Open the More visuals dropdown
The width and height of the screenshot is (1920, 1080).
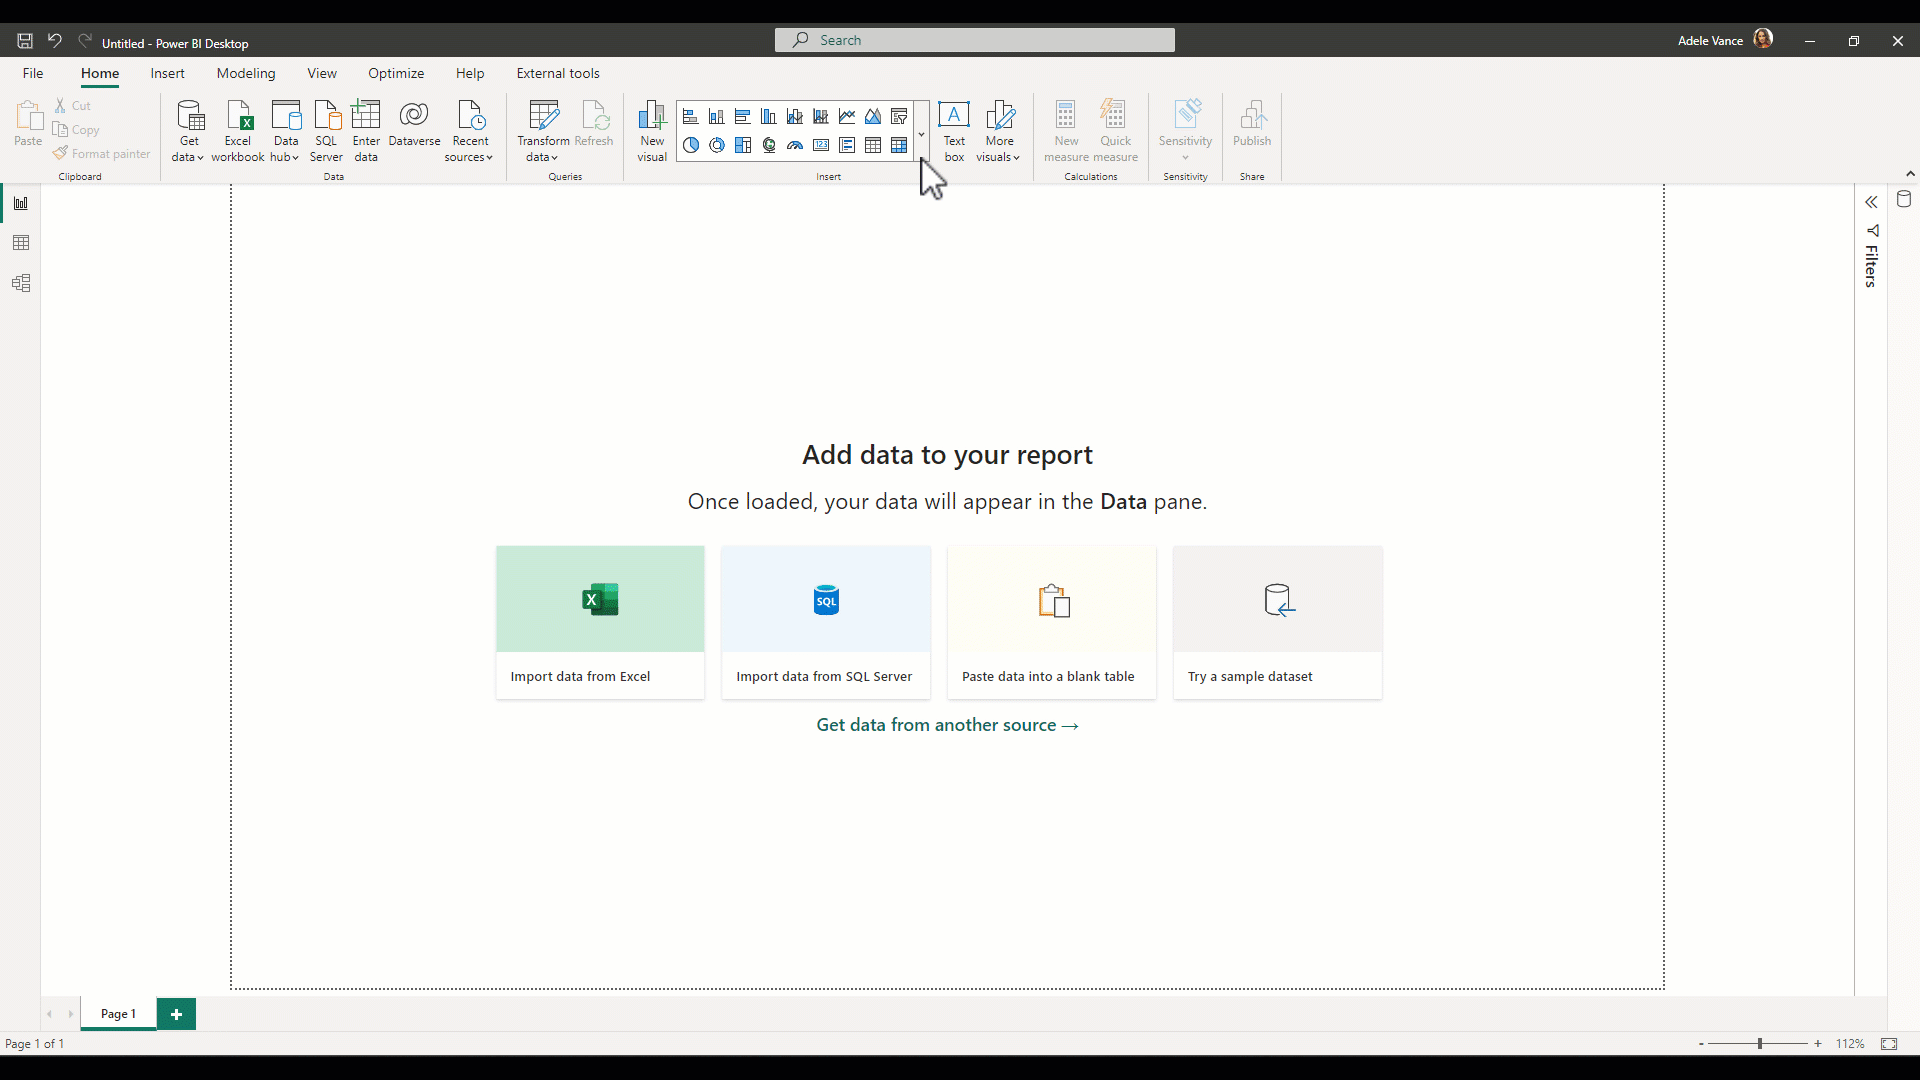[x=999, y=131]
